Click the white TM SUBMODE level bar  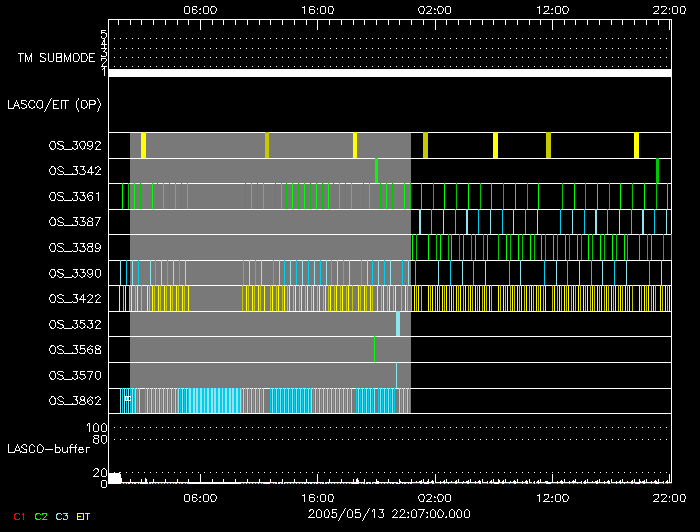click(389, 73)
